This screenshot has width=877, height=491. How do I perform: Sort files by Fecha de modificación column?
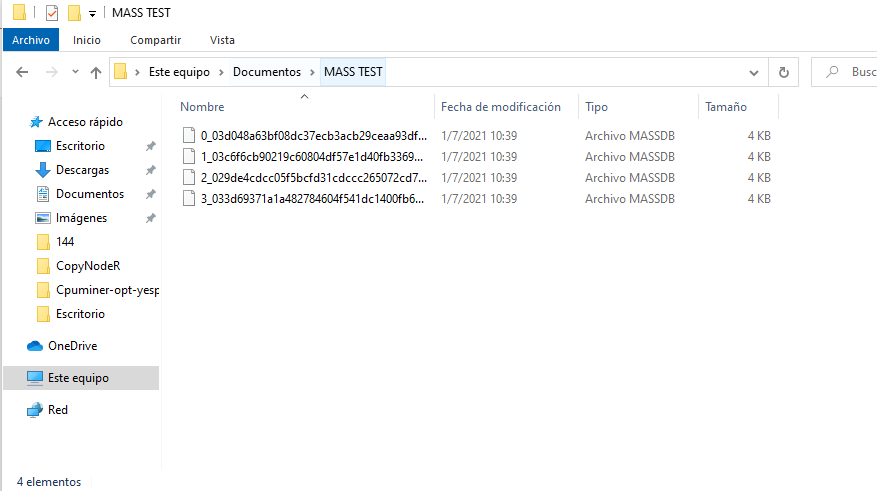500,107
